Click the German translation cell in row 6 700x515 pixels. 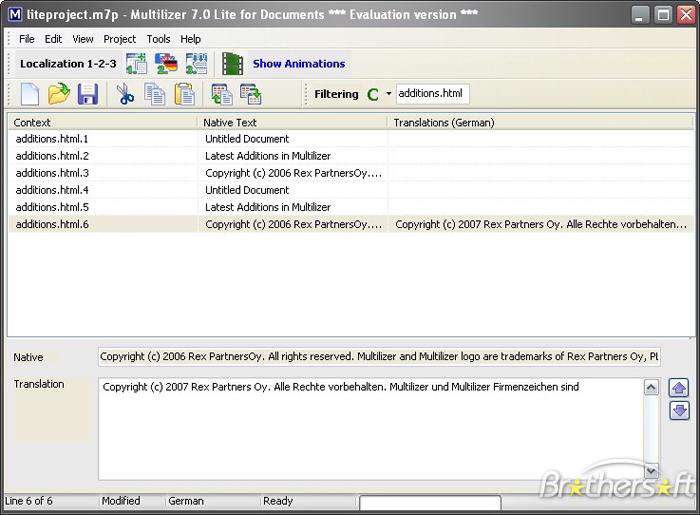click(x=541, y=224)
